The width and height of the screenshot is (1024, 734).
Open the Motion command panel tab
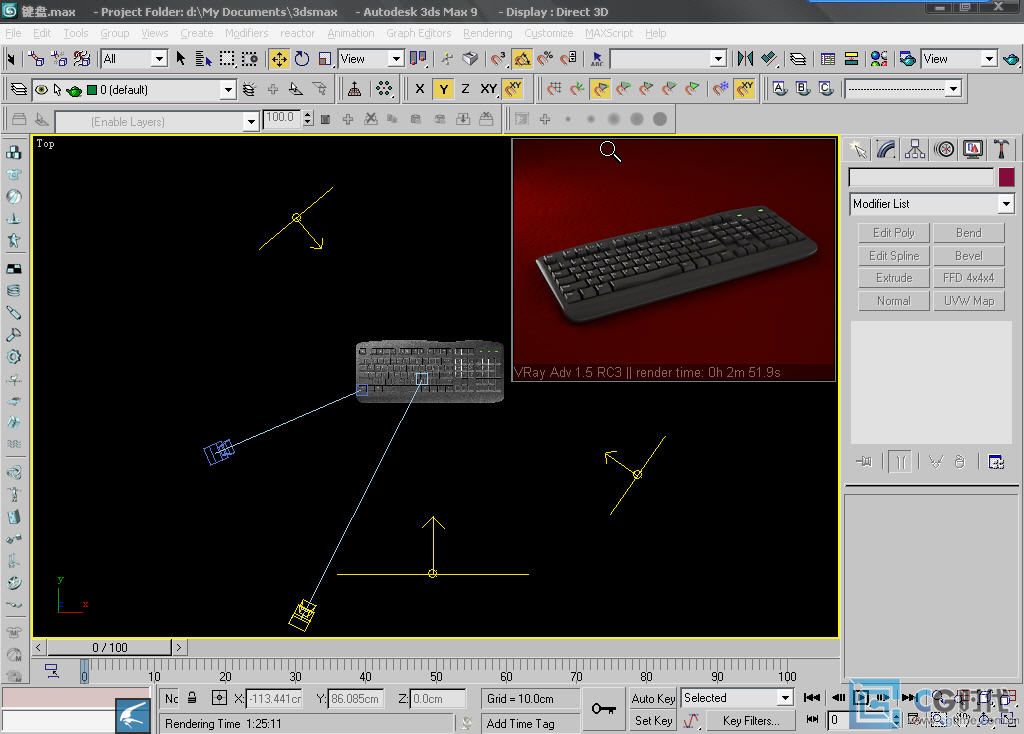(944, 150)
